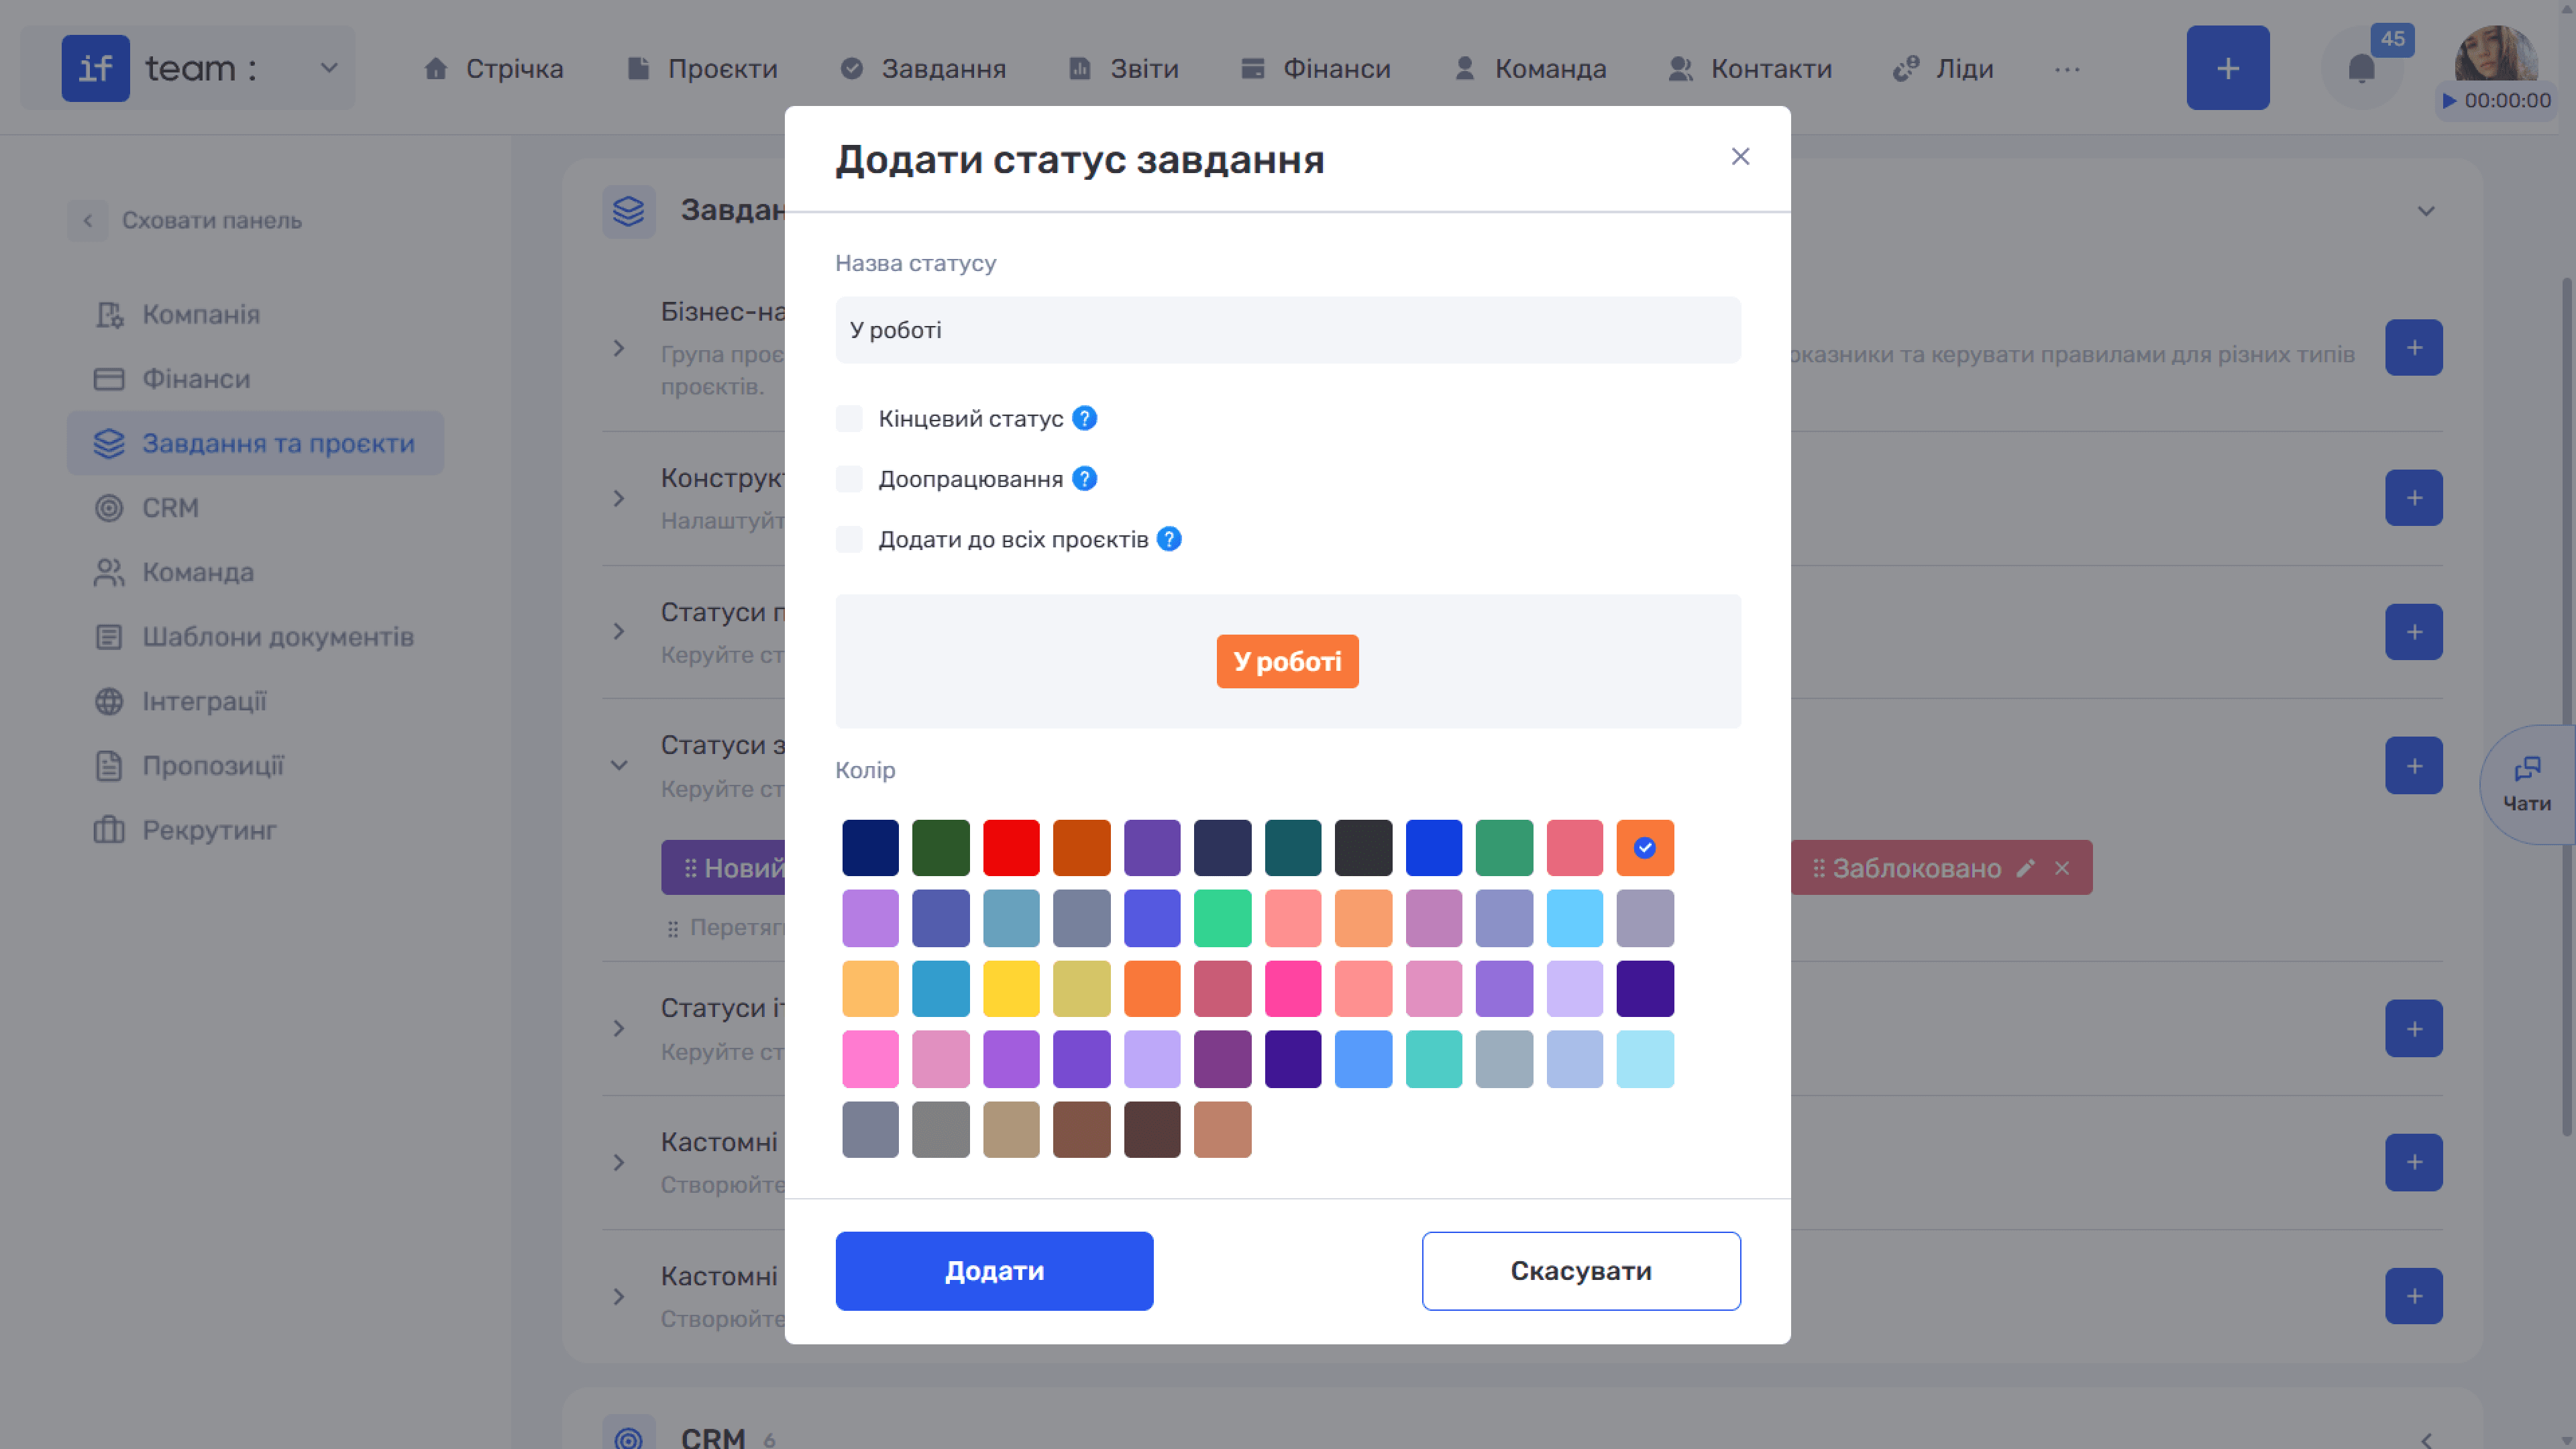
Task: Open Шаблони документів in sidebar
Action: [277, 637]
